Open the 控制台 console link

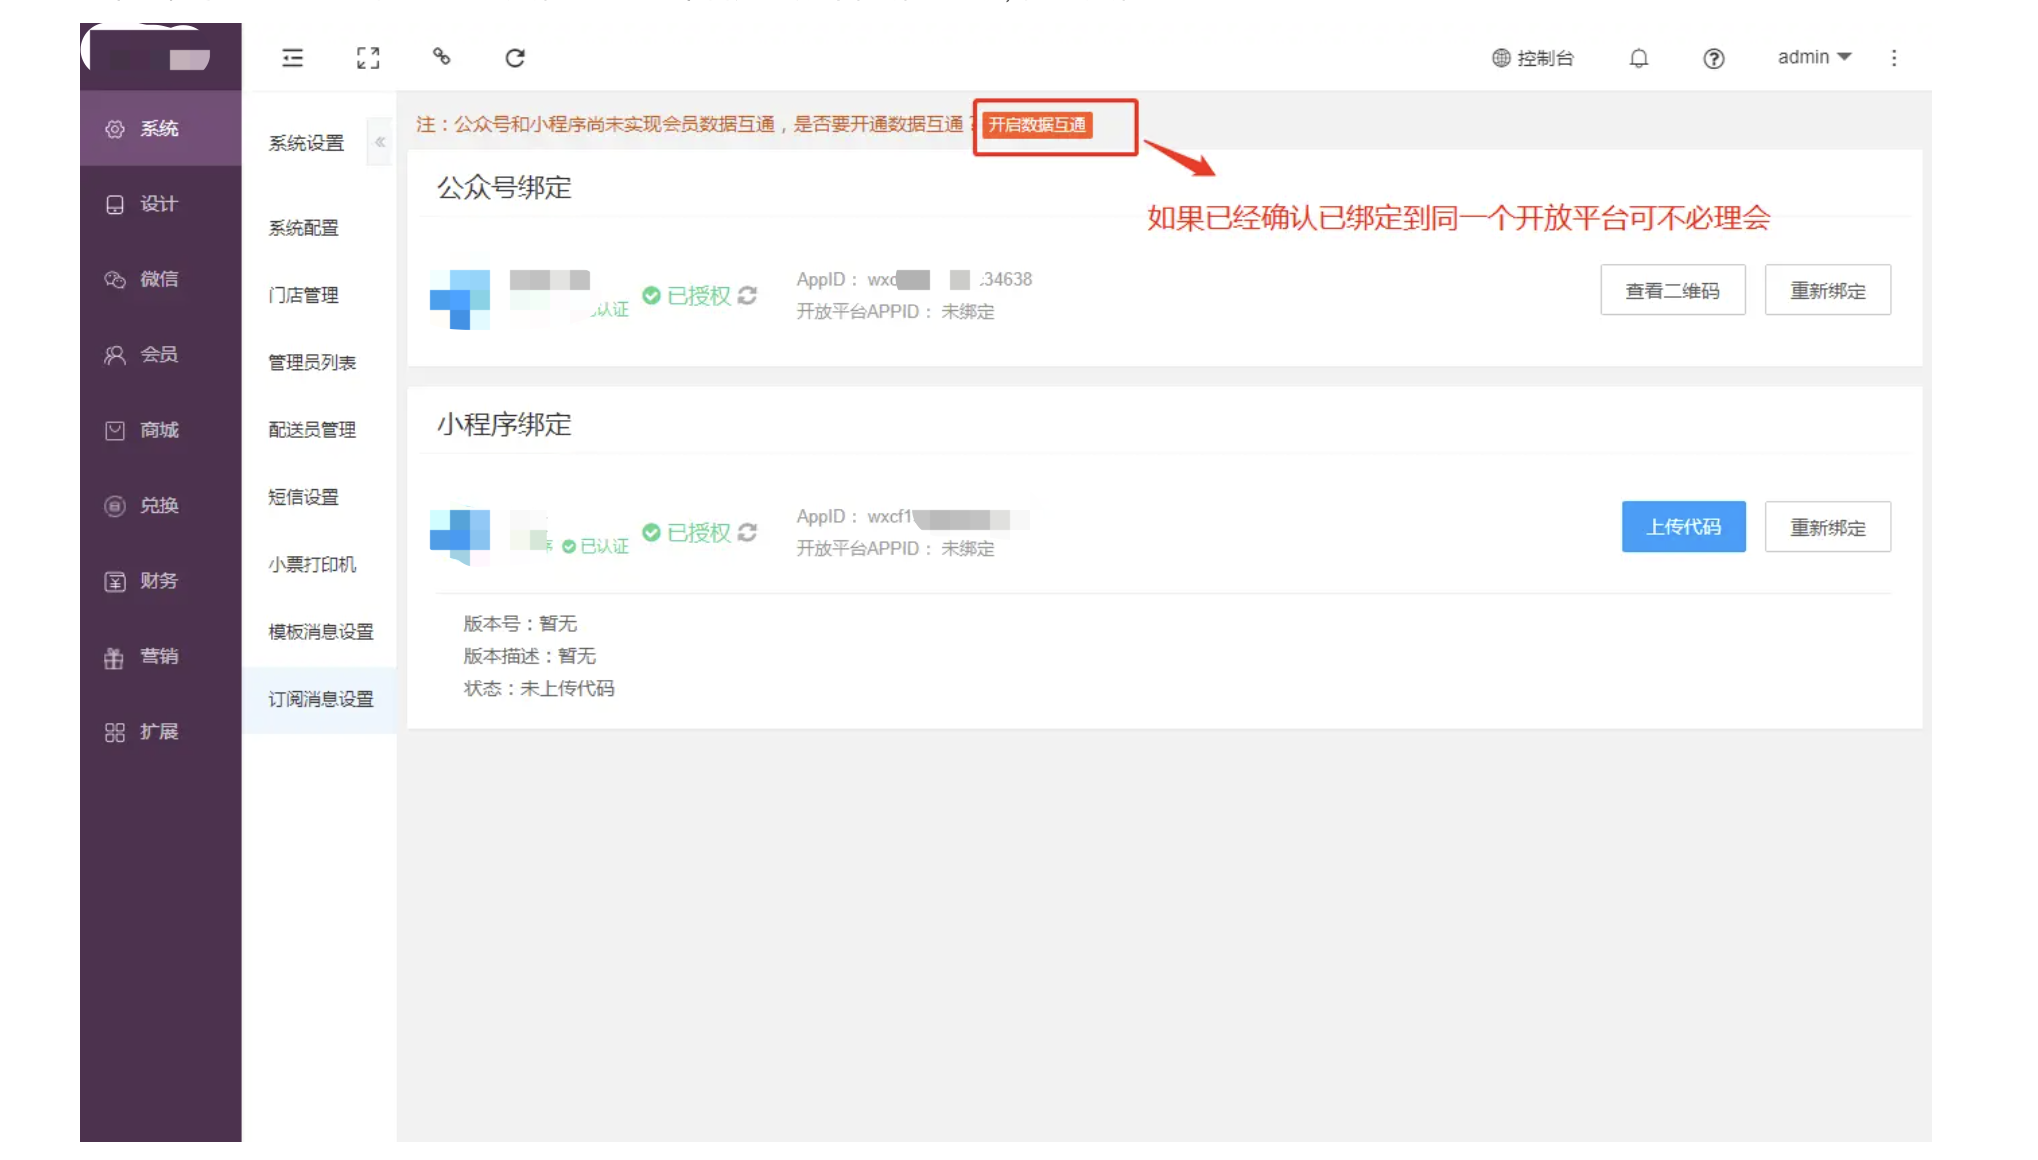point(1533,58)
